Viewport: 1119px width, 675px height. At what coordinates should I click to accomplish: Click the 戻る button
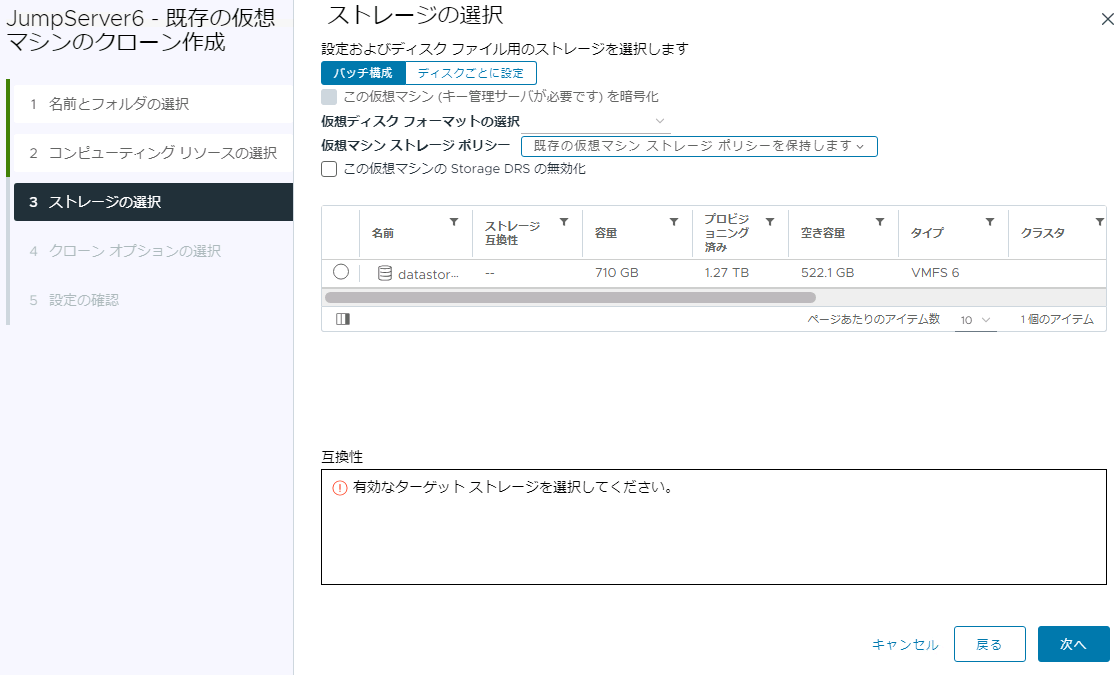point(989,644)
